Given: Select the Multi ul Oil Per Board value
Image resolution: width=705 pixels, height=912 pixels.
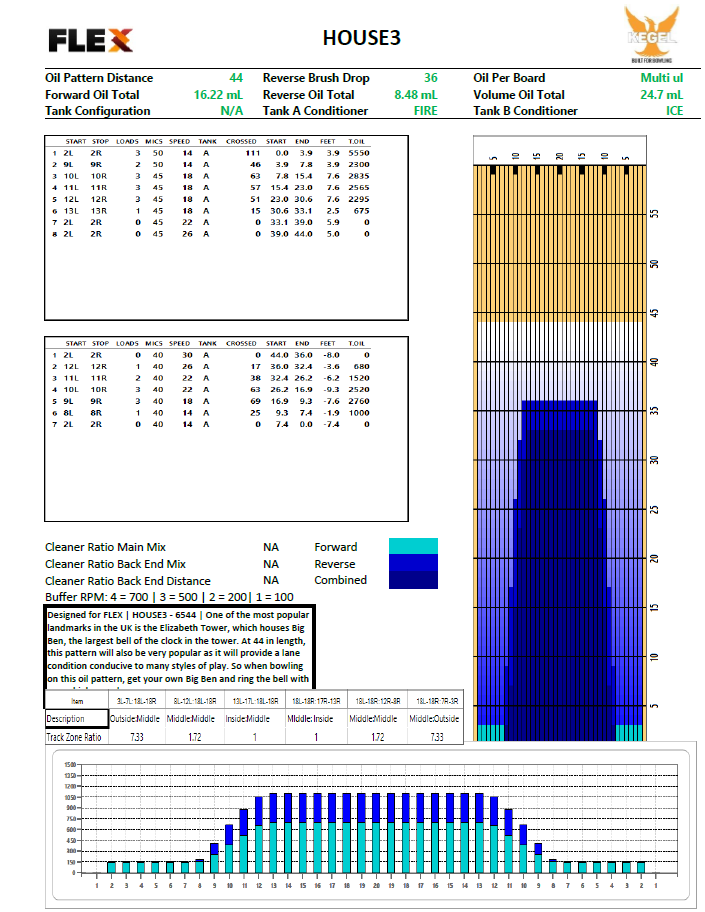Looking at the screenshot, I should (661, 78).
